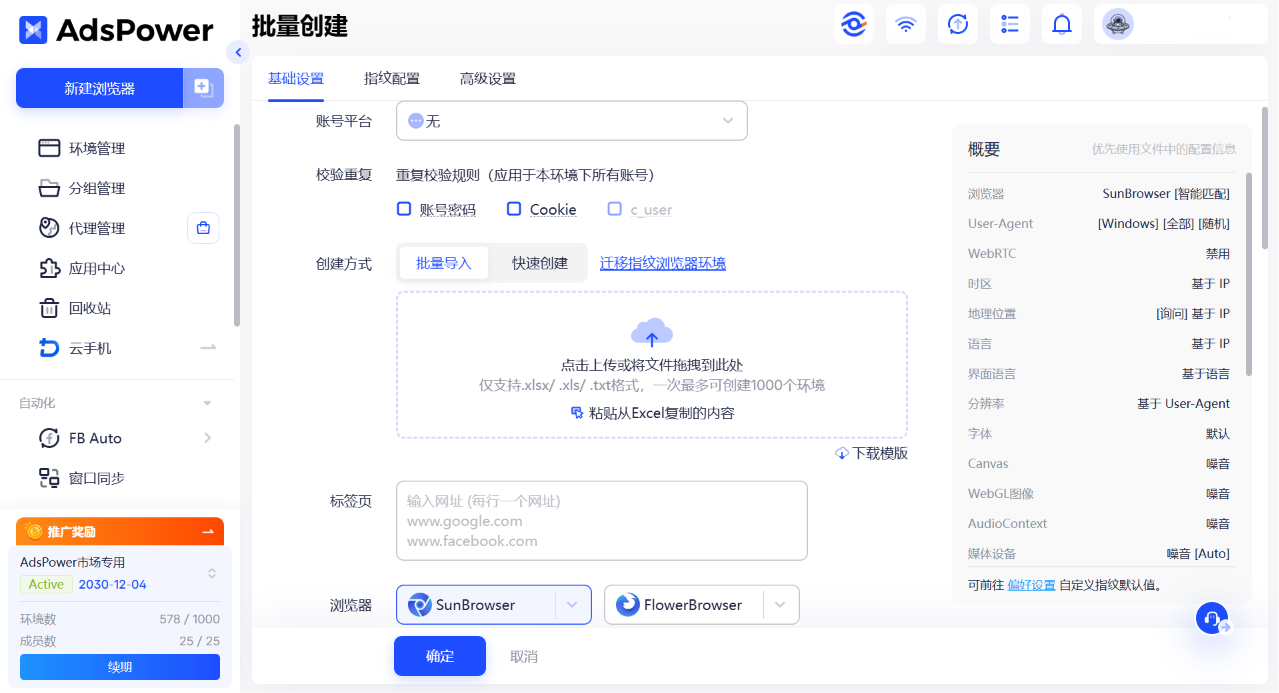Collapse the 自动化 section
The image size is (1279, 693).
coord(207,403)
